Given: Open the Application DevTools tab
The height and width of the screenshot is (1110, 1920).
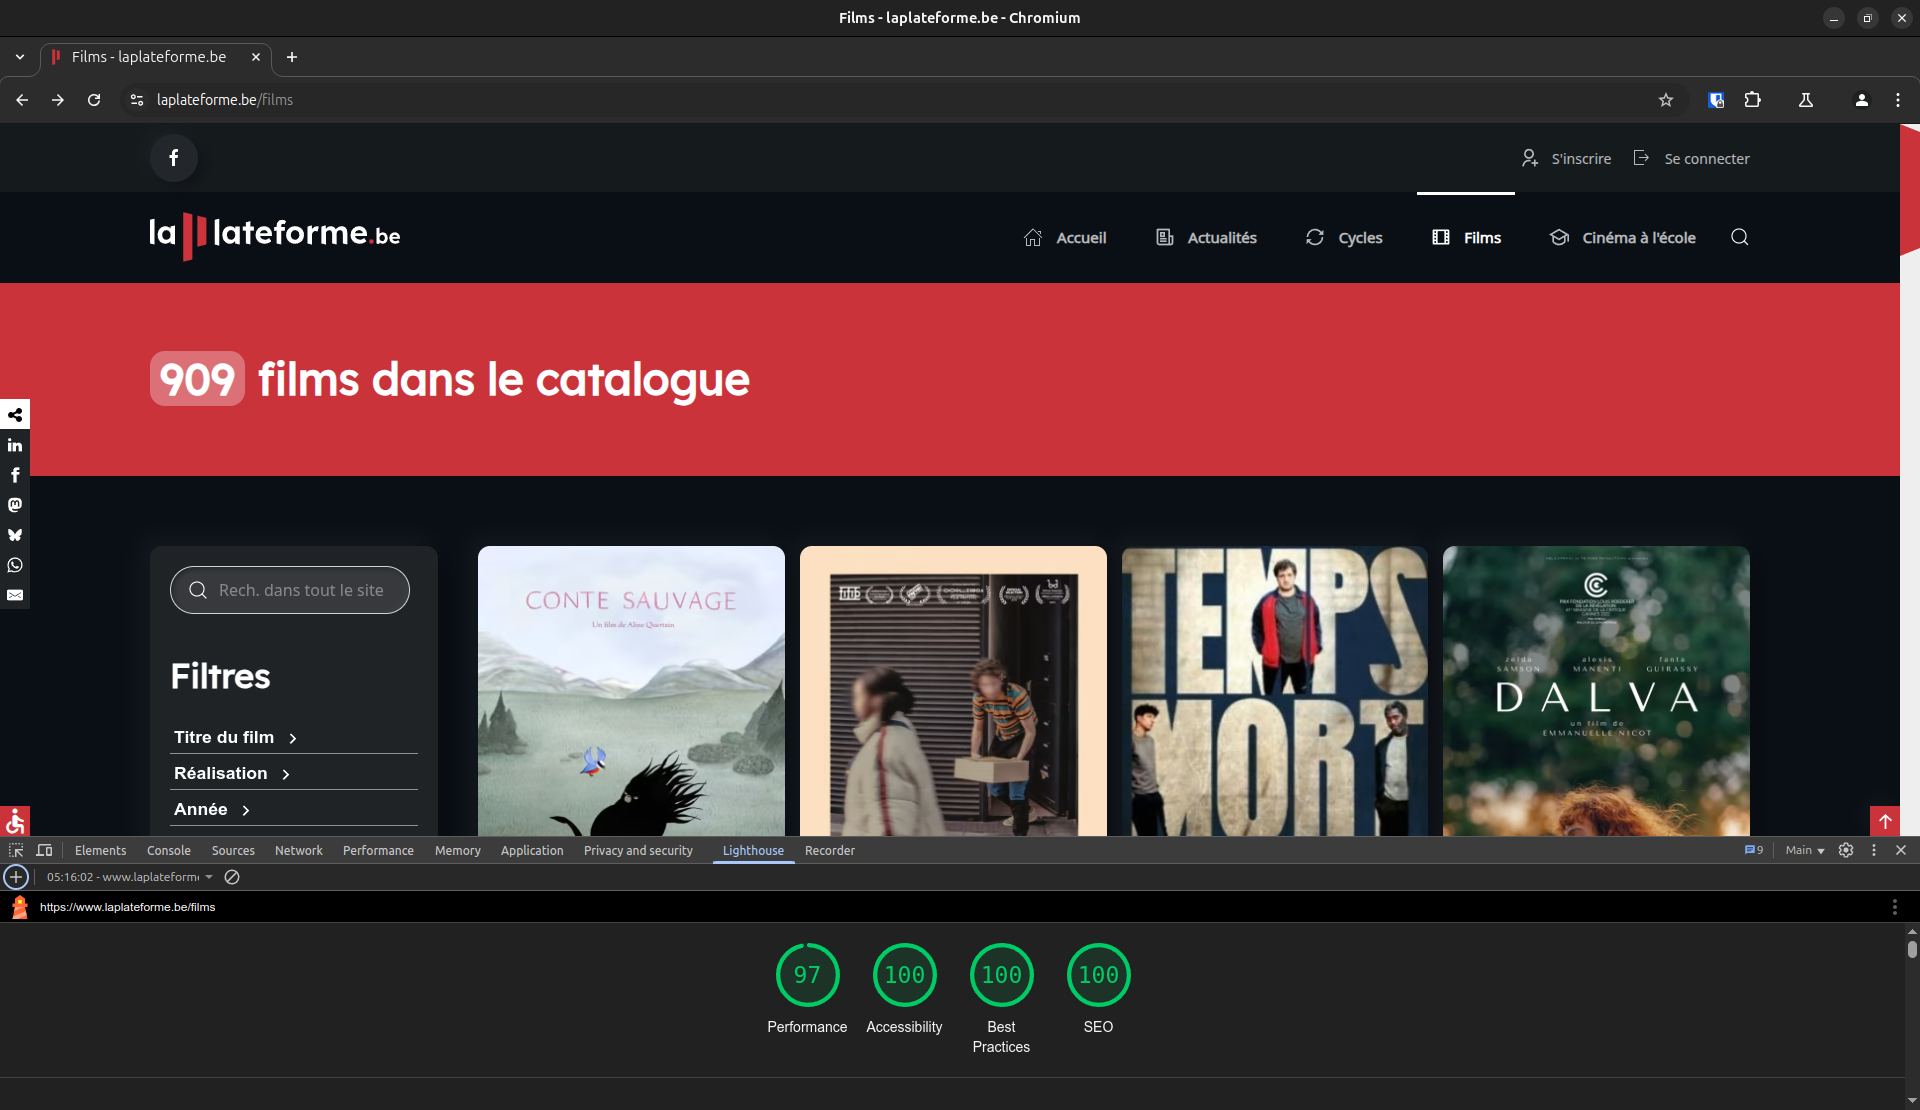Looking at the screenshot, I should 532,850.
